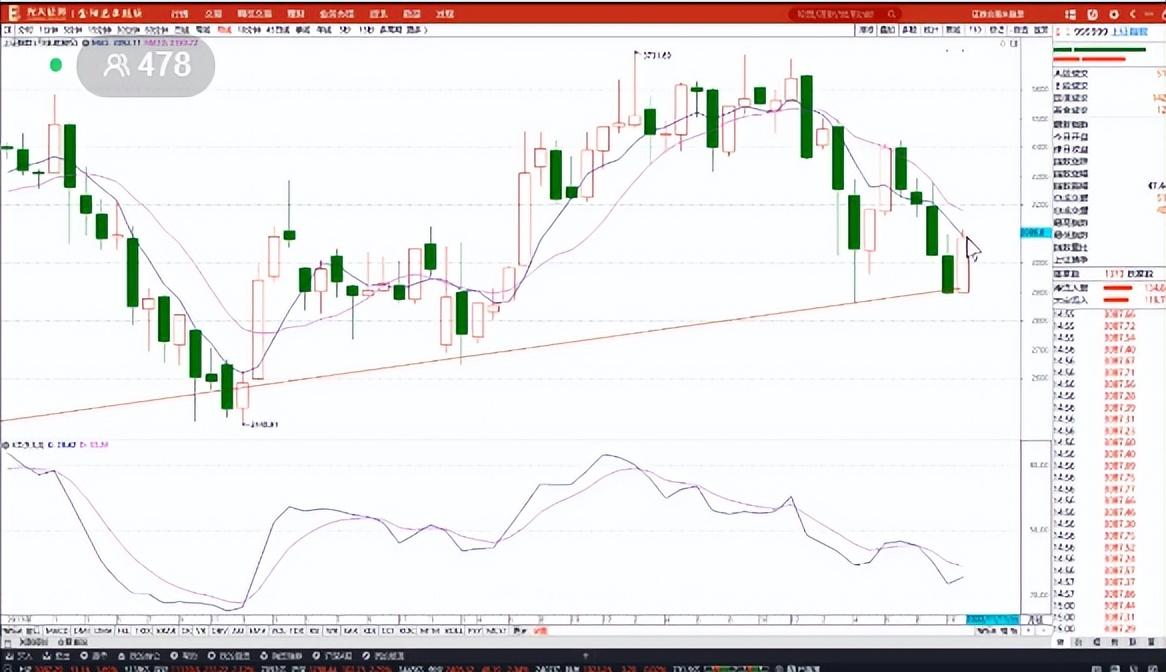
Task: Select the 15分钟 period tab
Action: pyautogui.click(x=100, y=30)
